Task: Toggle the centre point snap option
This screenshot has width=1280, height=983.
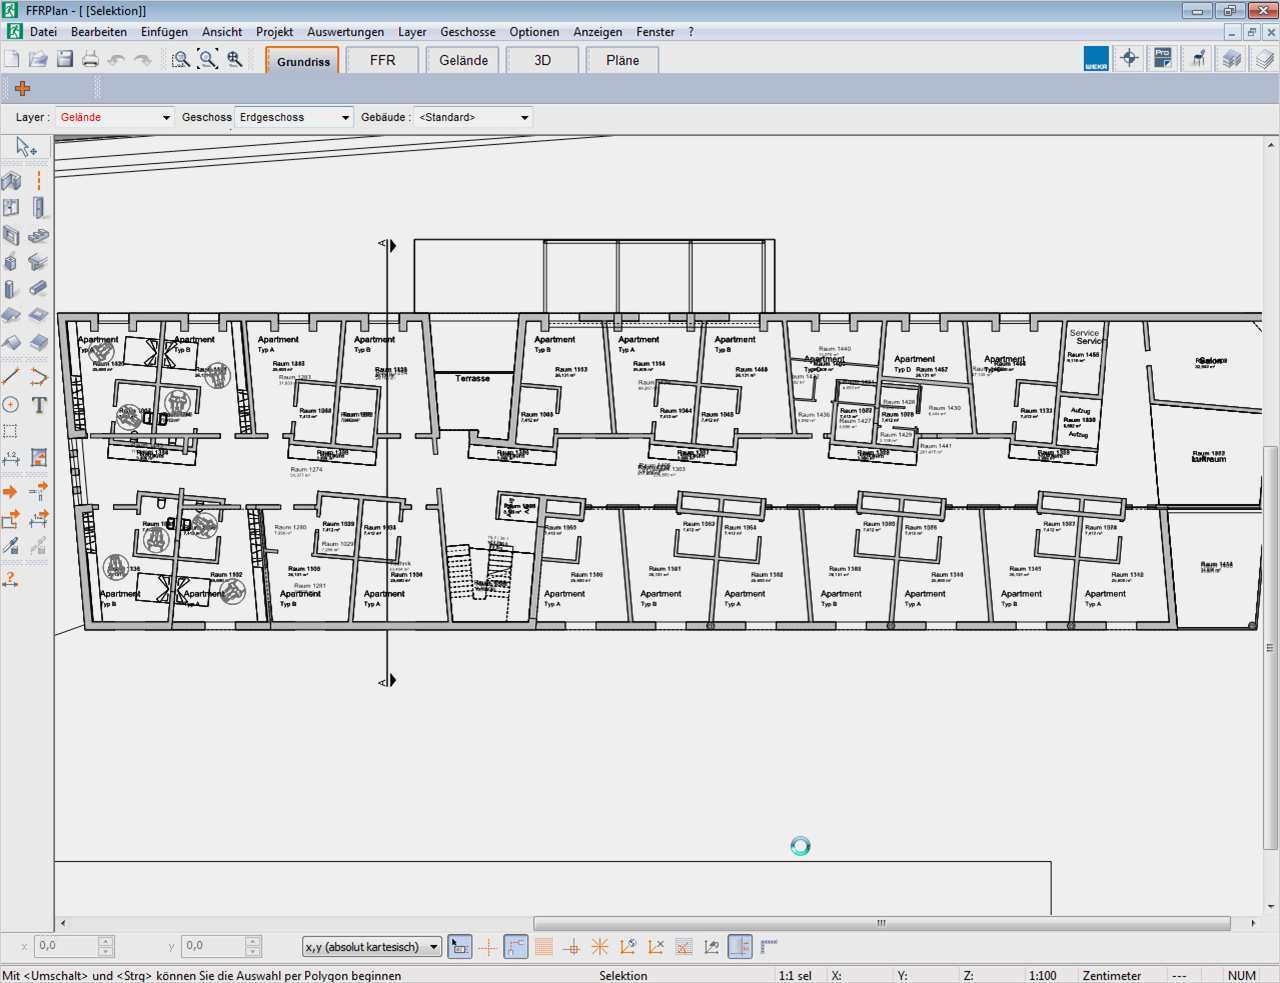Action: [572, 946]
